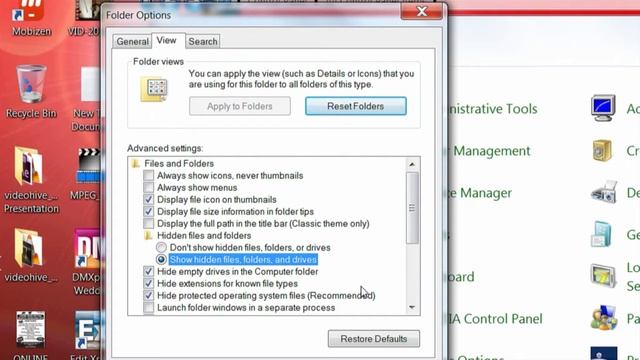Image resolution: width=640 pixels, height=360 pixels.
Task: Click the Files and Folders tree label
Action: (179, 164)
